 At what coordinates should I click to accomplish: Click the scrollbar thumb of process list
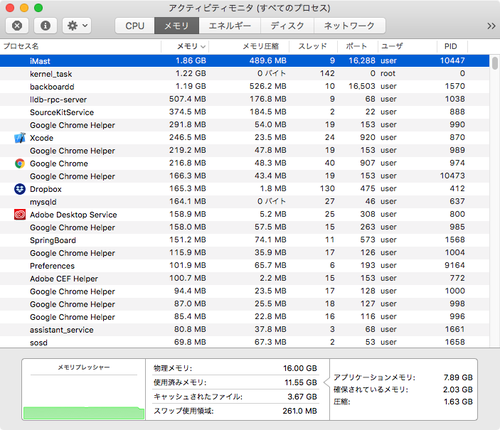coord(495,63)
